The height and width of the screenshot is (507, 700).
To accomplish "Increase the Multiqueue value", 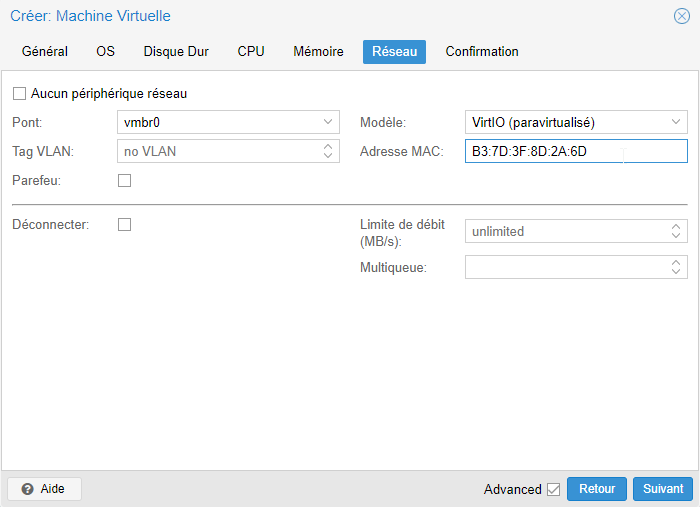I will pyautogui.click(x=675, y=263).
